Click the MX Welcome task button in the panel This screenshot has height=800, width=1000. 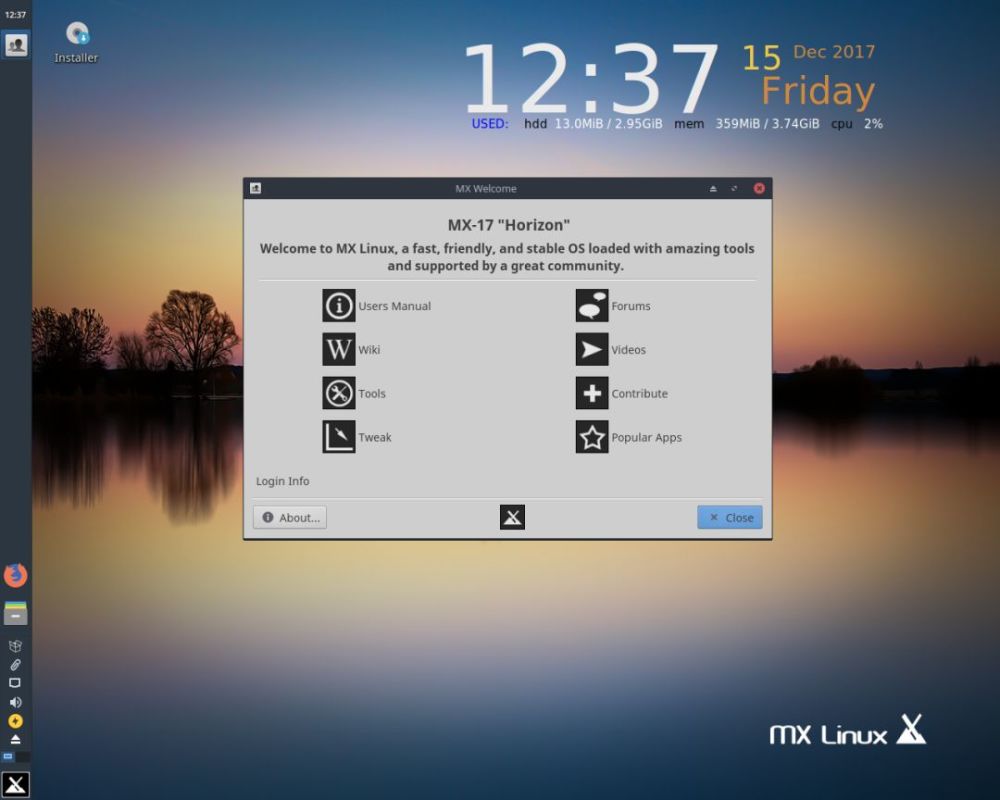click(x=16, y=45)
